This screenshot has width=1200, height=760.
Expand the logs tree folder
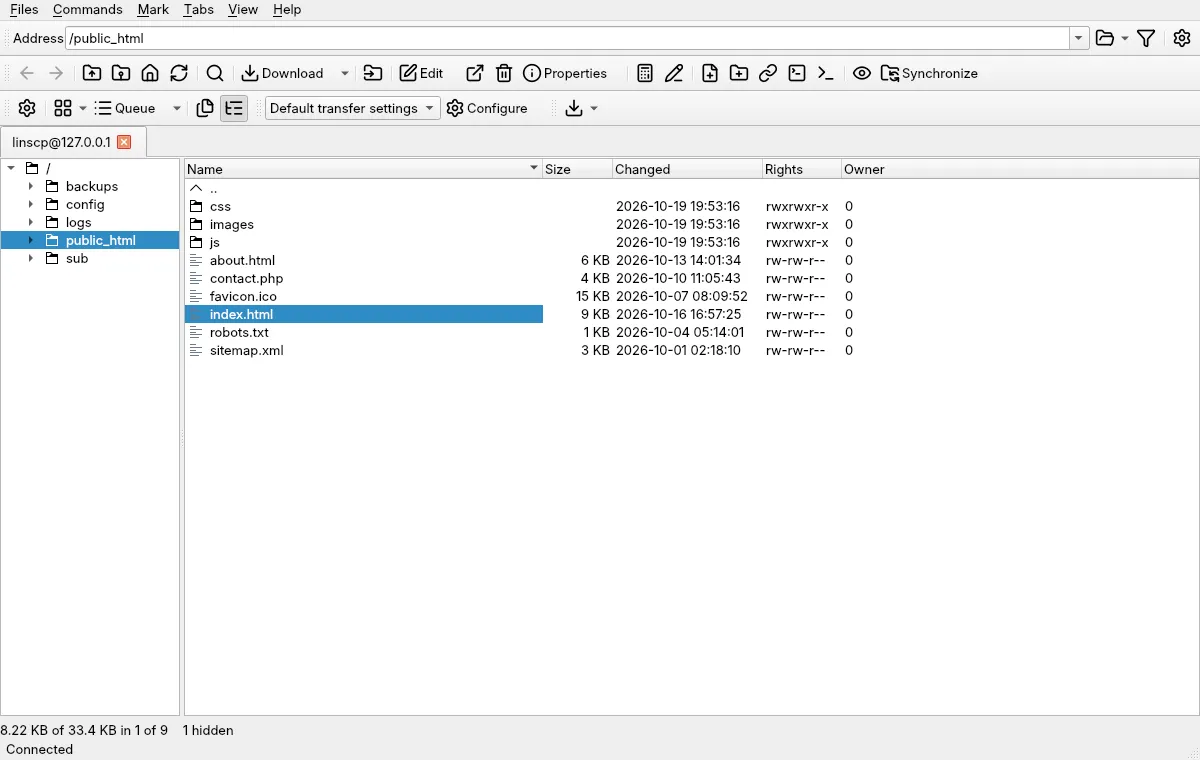[x=31, y=222]
